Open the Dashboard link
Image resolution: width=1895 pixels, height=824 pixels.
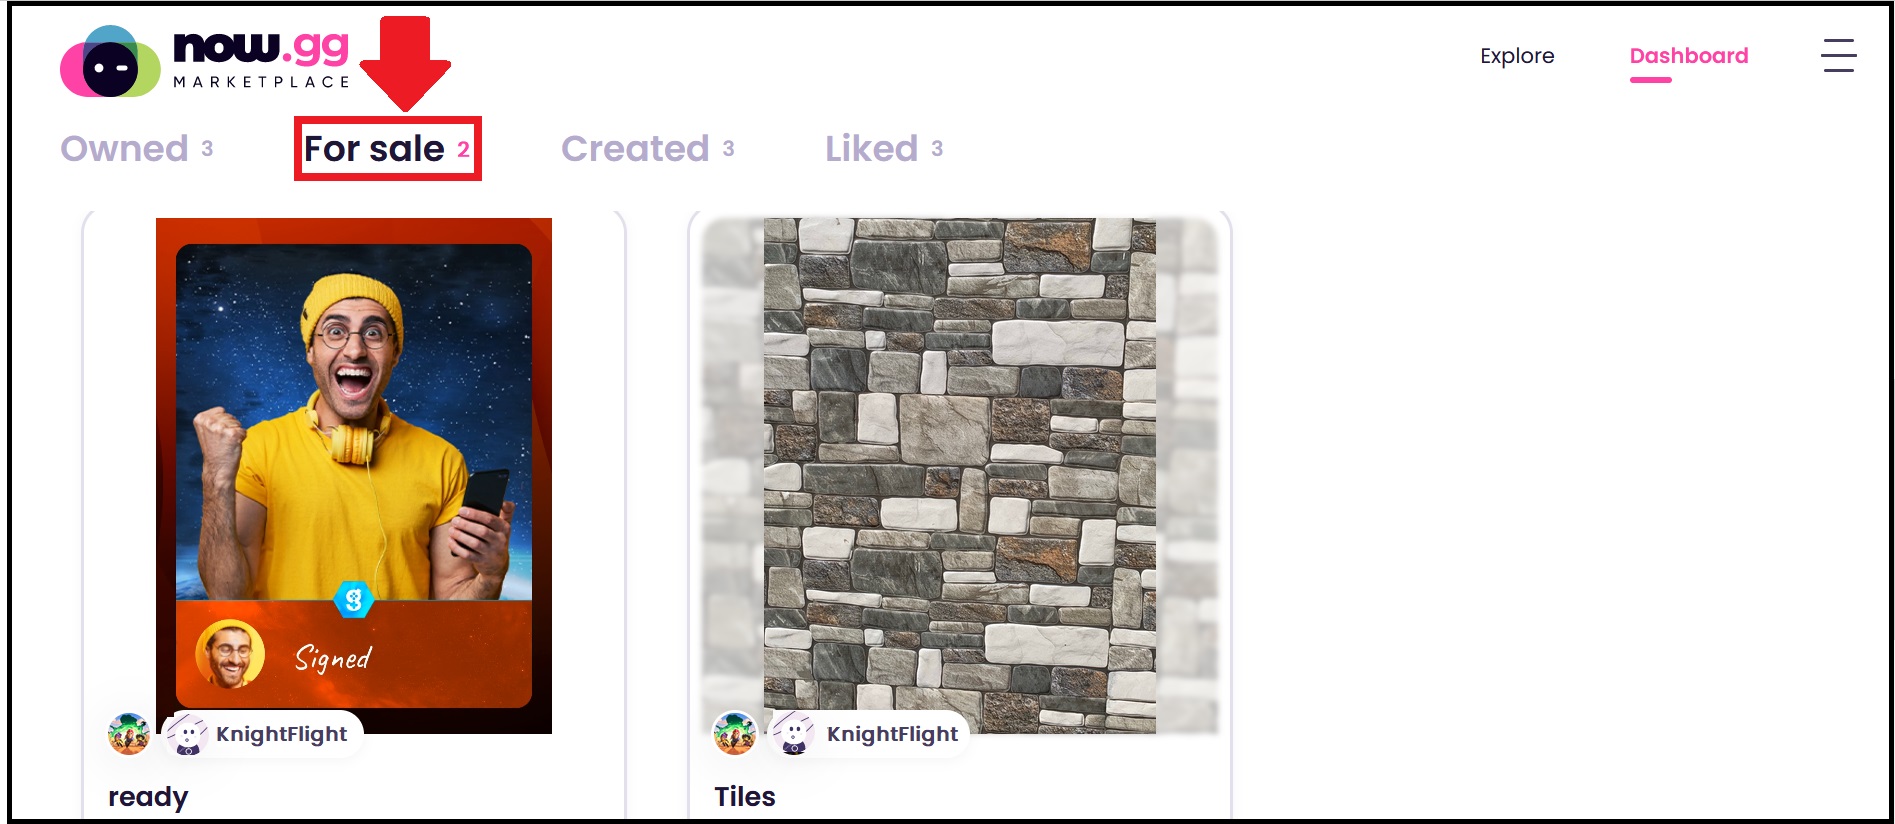(x=1689, y=56)
